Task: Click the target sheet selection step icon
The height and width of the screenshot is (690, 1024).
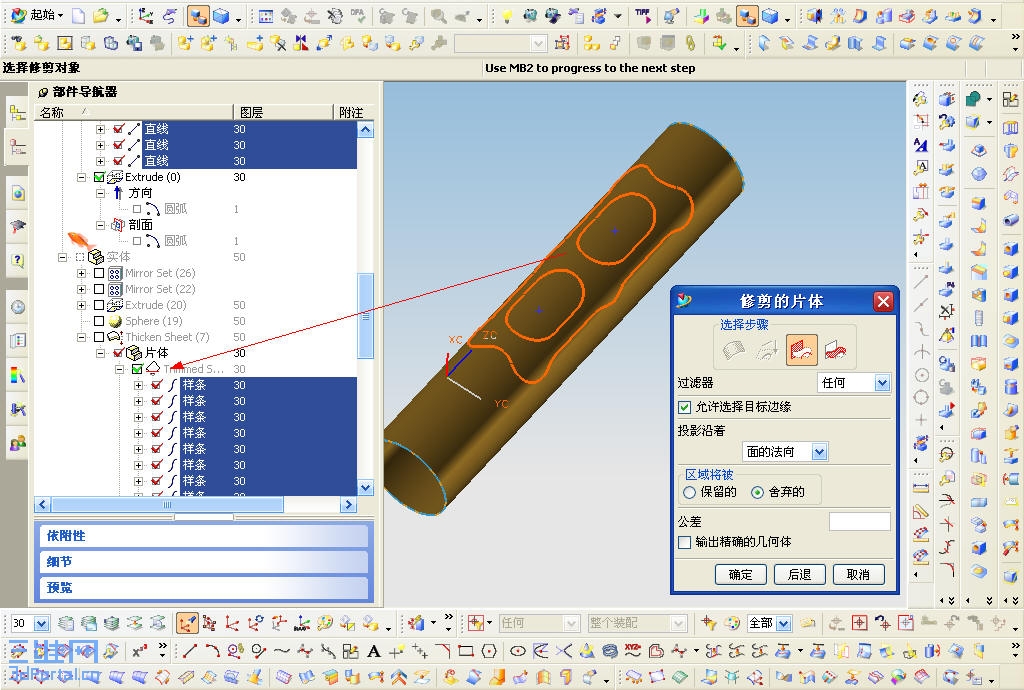Action: point(734,351)
